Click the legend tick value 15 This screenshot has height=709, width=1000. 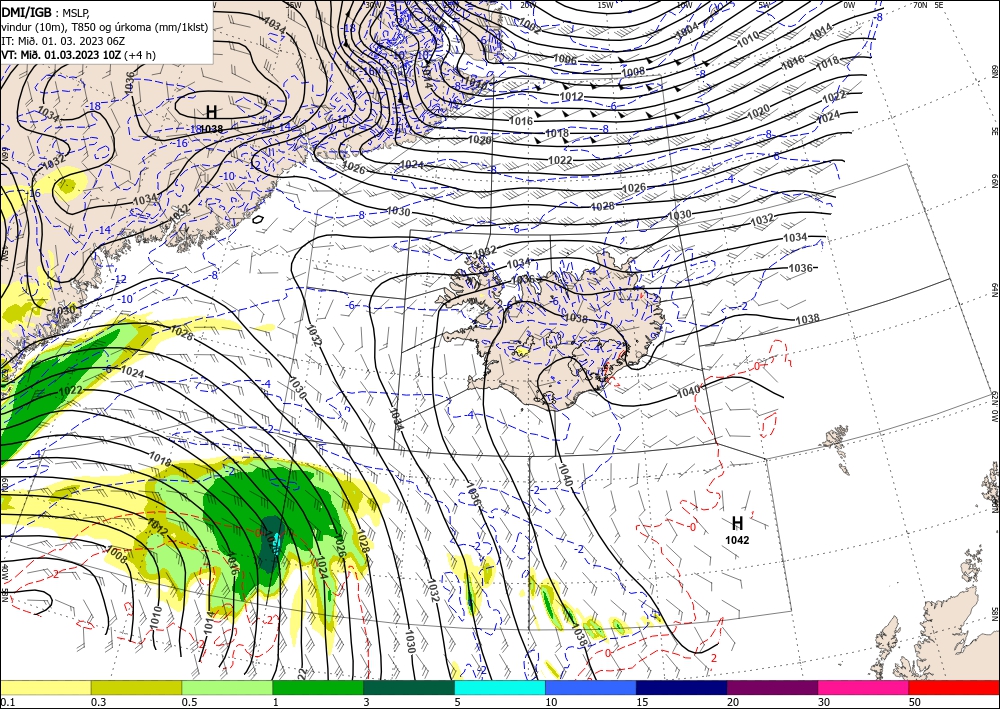642,702
